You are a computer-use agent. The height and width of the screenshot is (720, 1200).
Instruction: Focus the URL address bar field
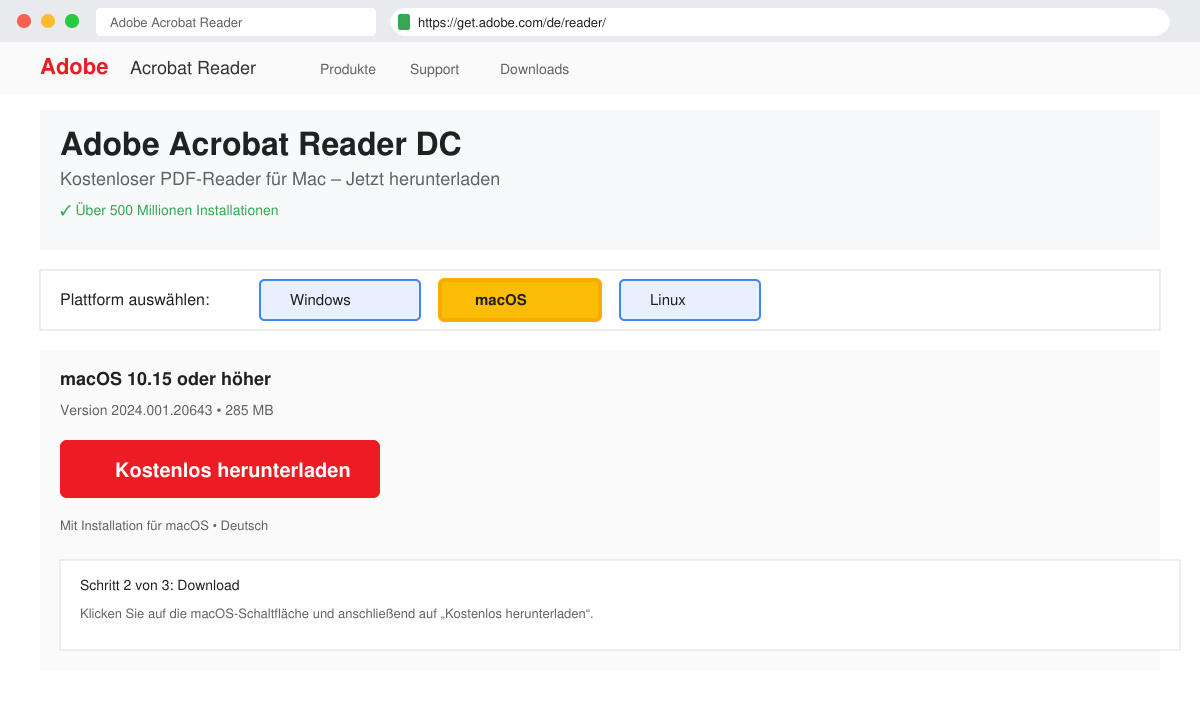tap(780, 22)
